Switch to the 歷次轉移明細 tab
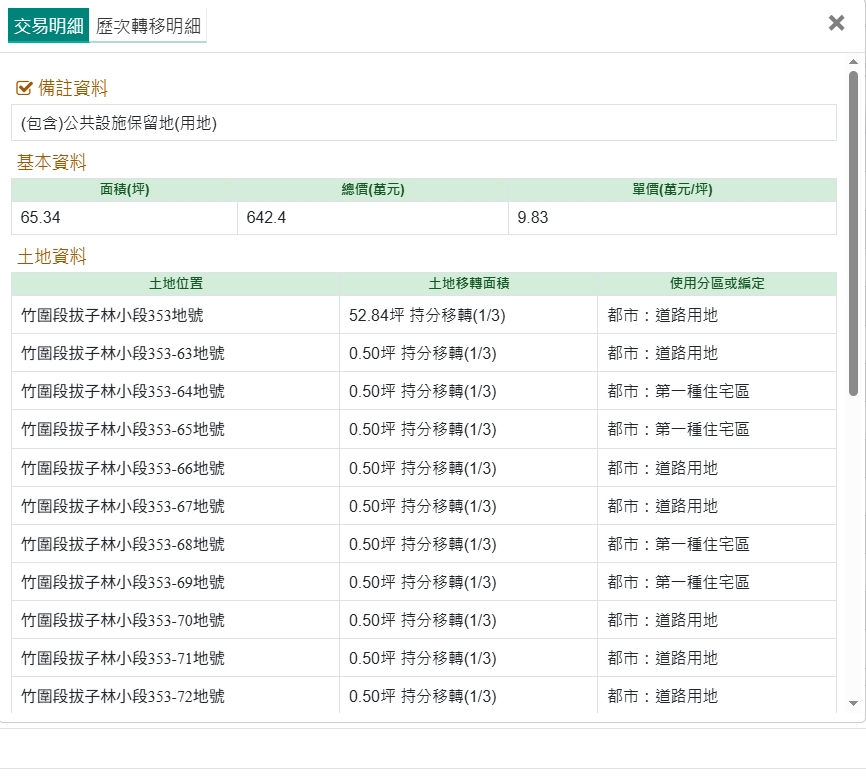 coord(148,26)
